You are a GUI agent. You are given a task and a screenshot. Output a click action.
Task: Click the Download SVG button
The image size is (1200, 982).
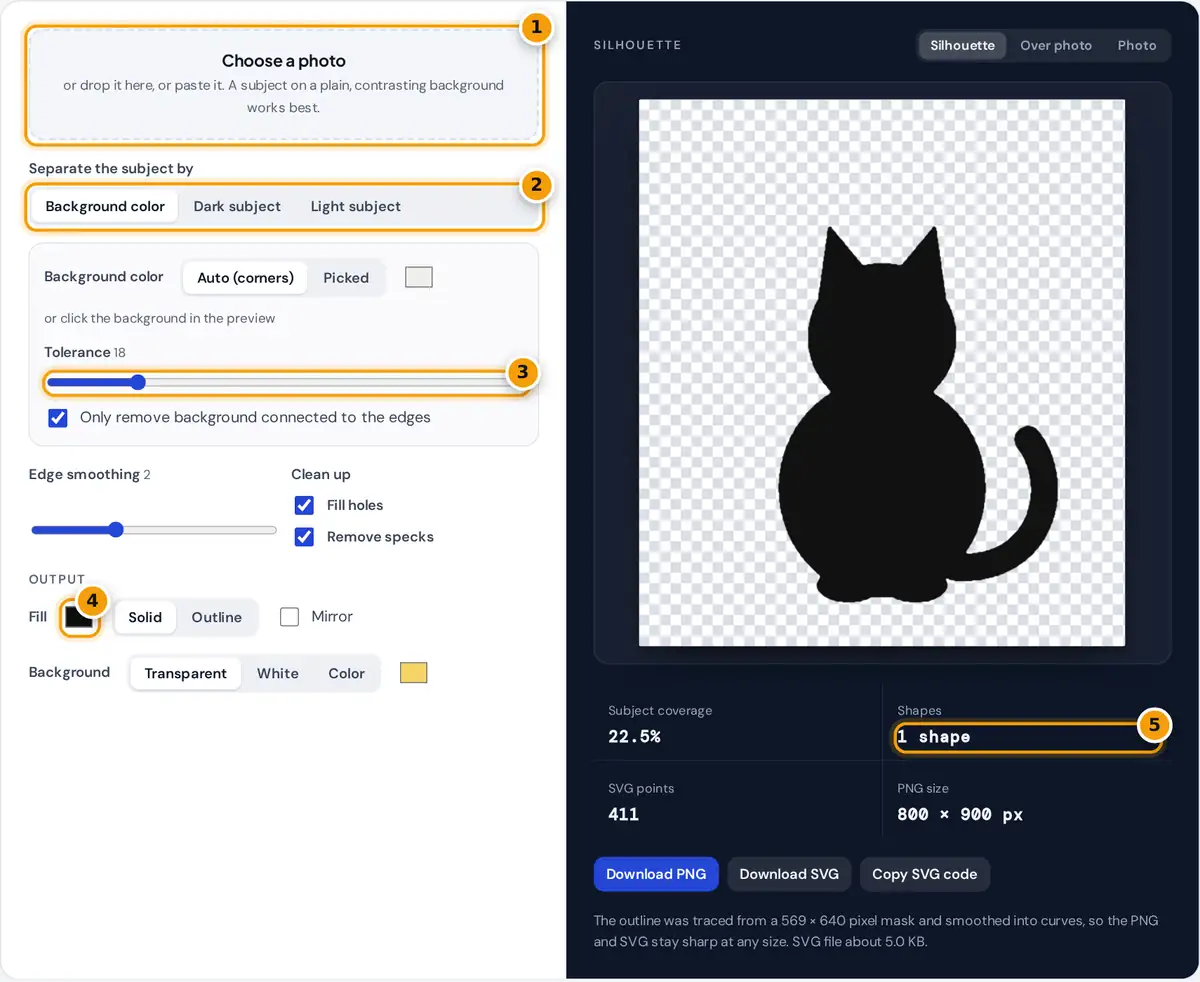[789, 874]
